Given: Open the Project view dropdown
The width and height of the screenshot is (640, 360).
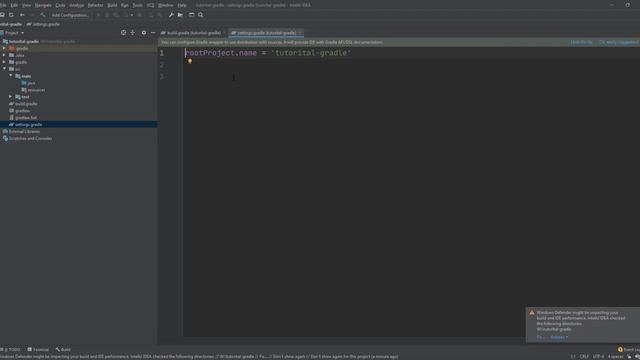Looking at the screenshot, I should pyautogui.click(x=13, y=33).
